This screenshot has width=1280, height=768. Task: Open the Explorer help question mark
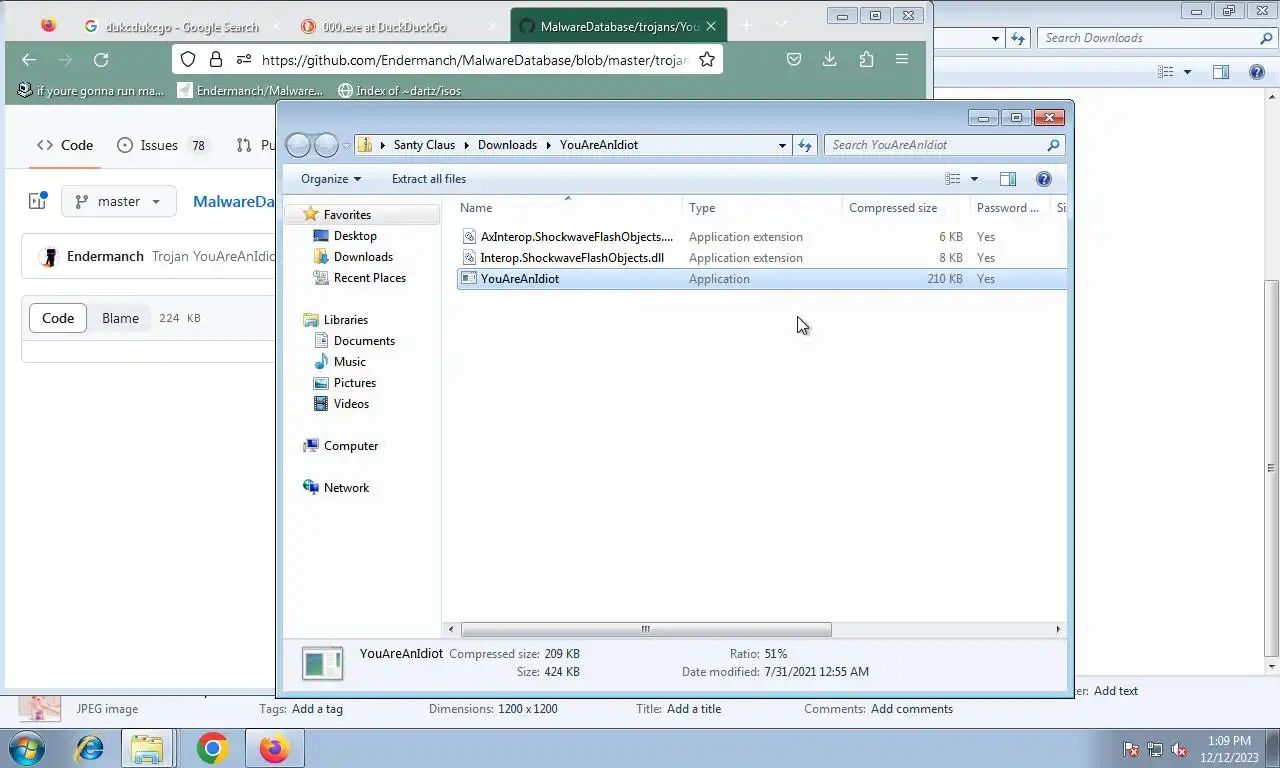1044,179
